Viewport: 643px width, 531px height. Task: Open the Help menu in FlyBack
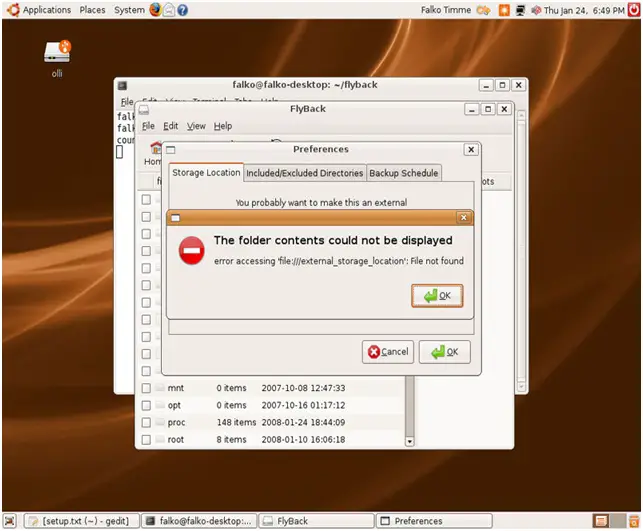pyautogui.click(x=223, y=126)
